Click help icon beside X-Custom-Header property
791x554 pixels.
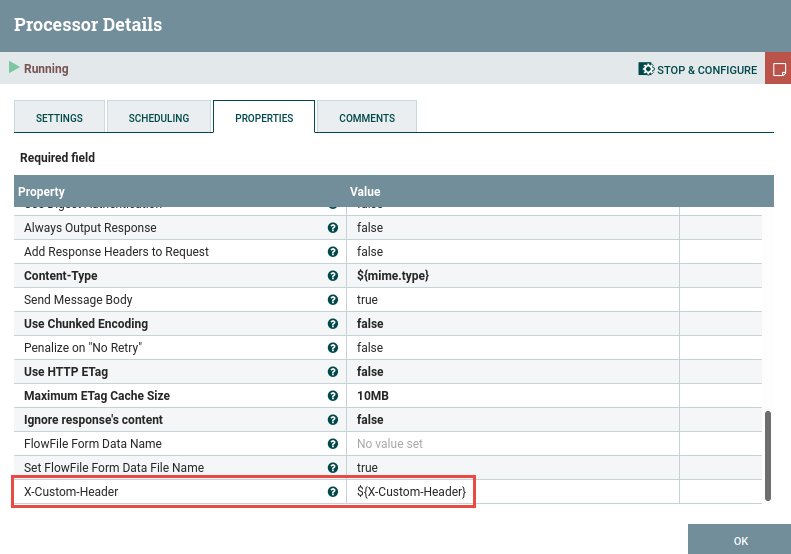pos(333,492)
